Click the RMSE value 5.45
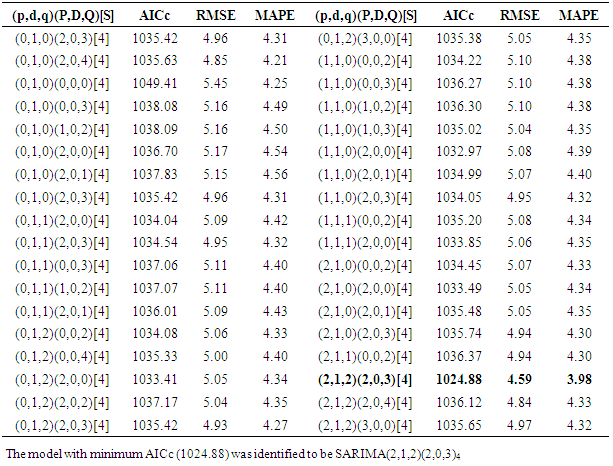This screenshot has width=613, height=466. pos(214,79)
